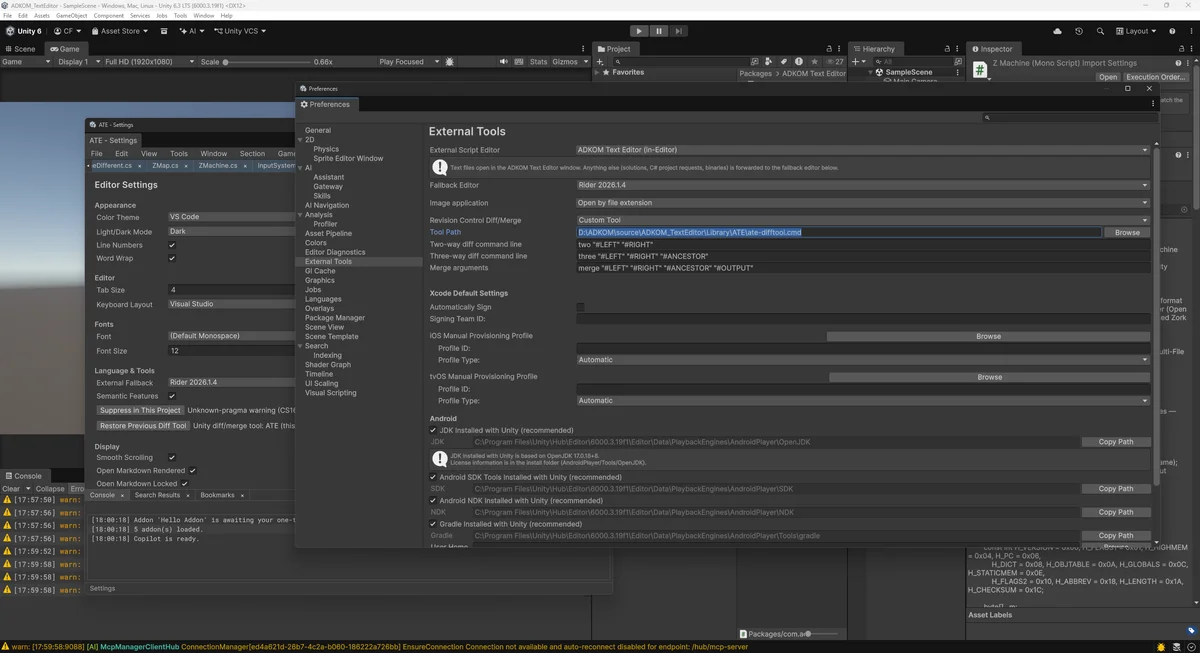Image resolution: width=1200 pixels, height=653 pixels.
Task: Click the Hierarchy panel lock icon
Action: click(948, 49)
